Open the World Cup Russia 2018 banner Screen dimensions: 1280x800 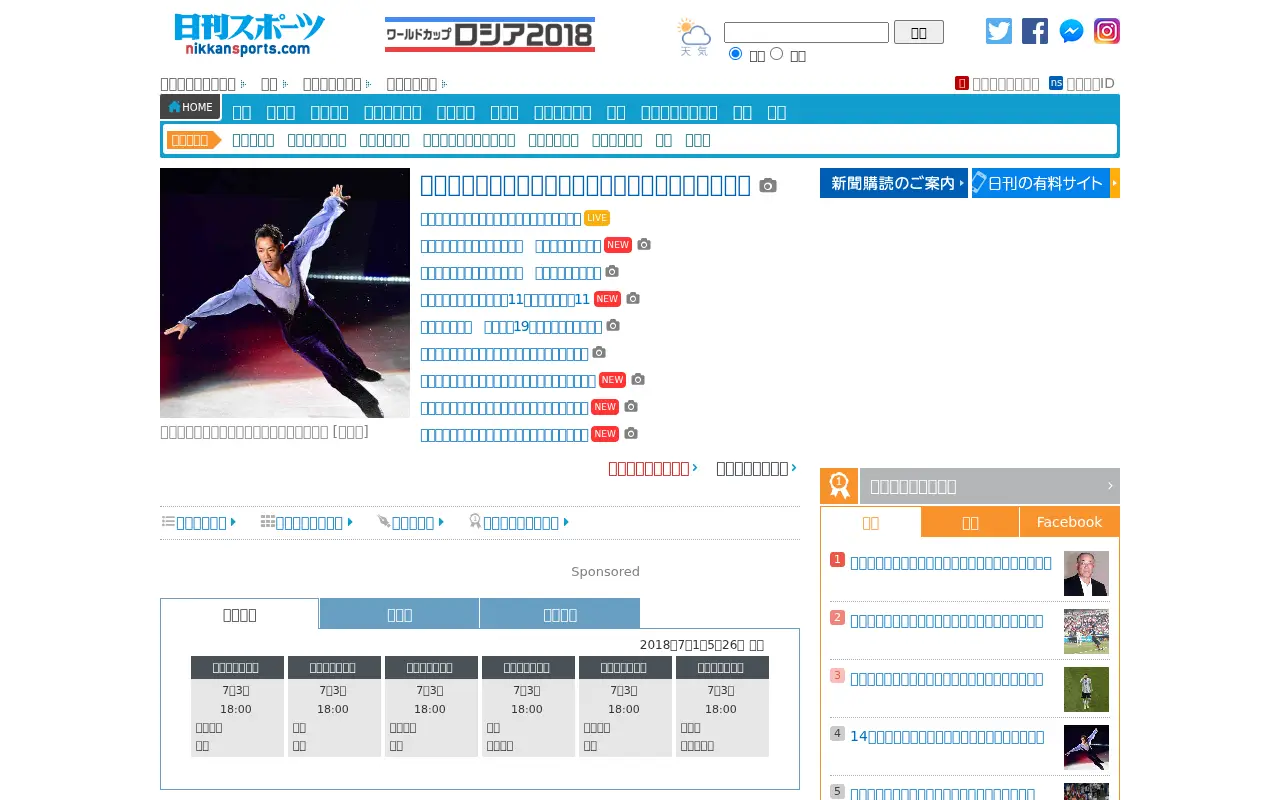tap(490, 34)
